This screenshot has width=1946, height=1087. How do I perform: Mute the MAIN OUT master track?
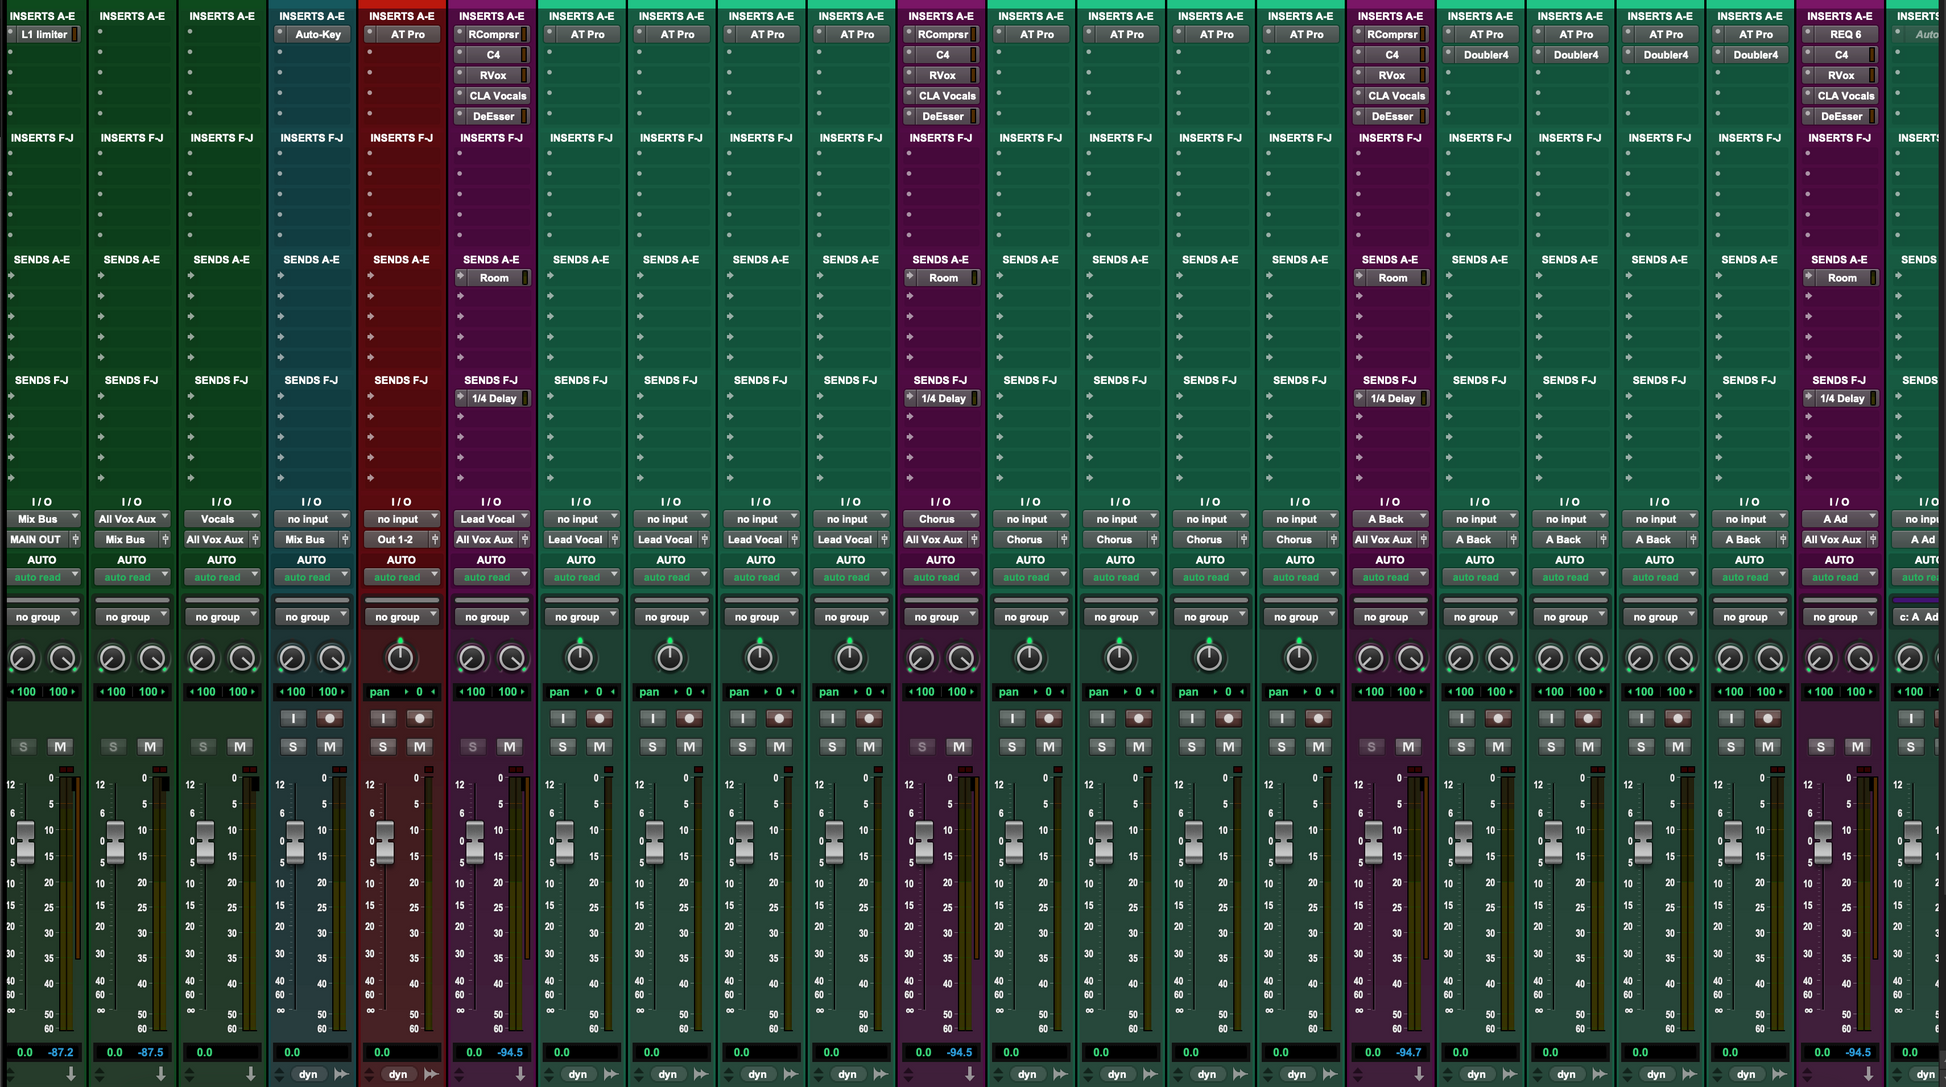[x=61, y=747]
